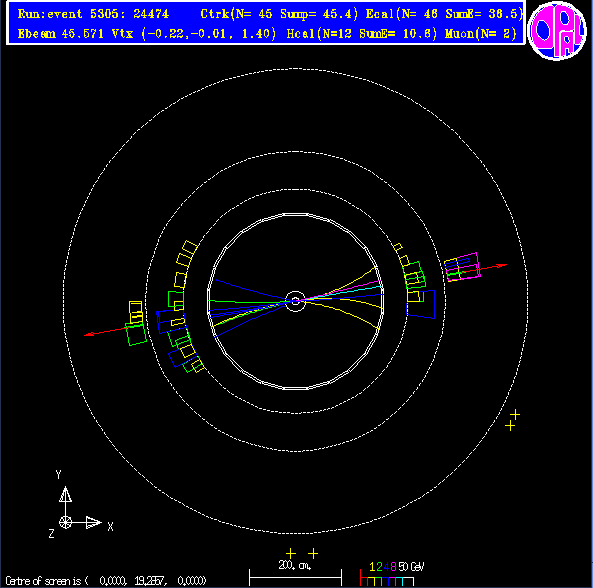The height and width of the screenshot is (588, 593).
Task: Click the Muon(N= 2) header text
Action: point(481,34)
